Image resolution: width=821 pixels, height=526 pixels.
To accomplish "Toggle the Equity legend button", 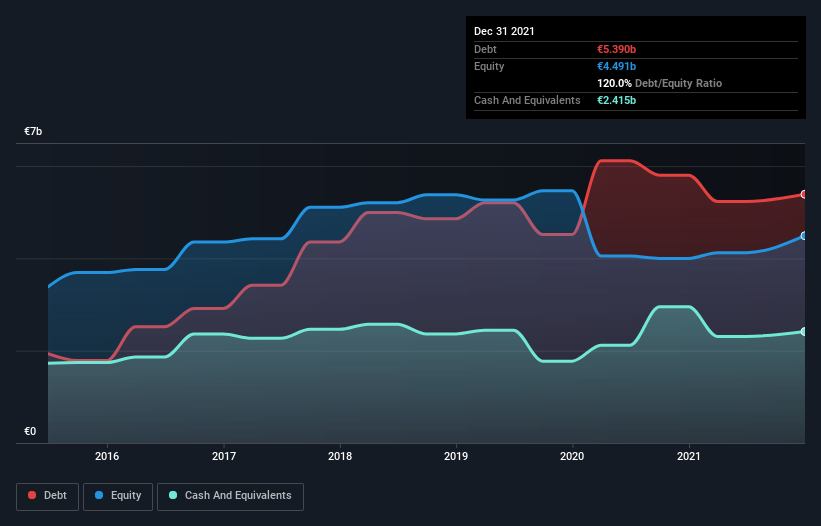I will click(x=118, y=496).
